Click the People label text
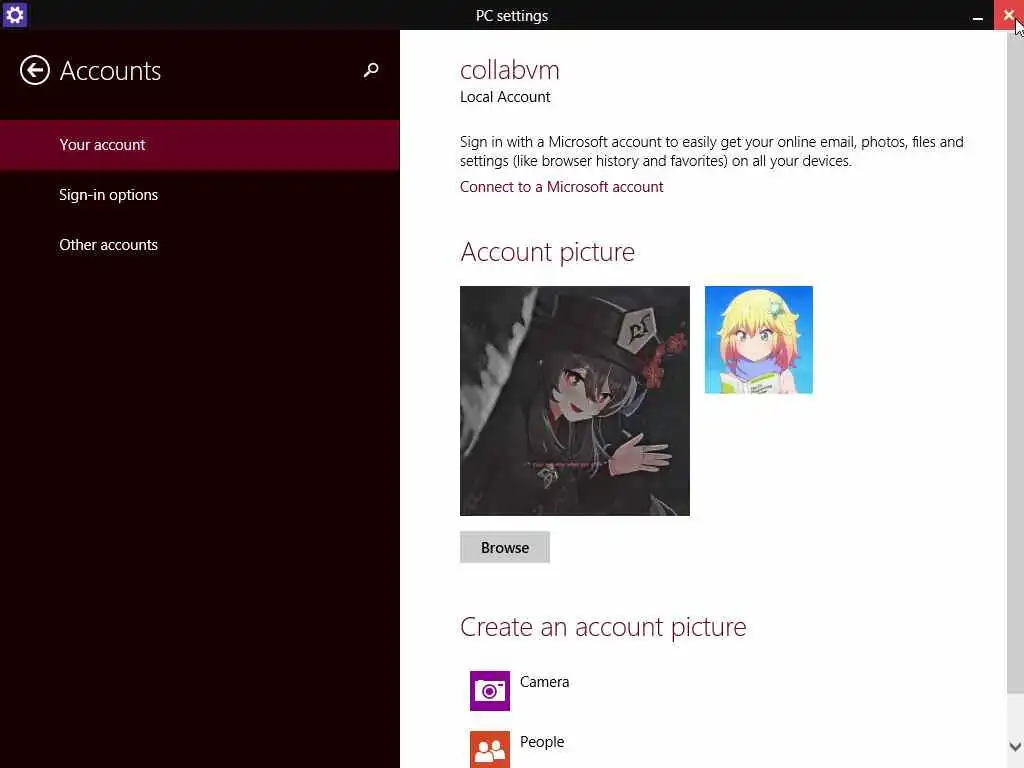The image size is (1024, 768). pyautogui.click(x=542, y=742)
